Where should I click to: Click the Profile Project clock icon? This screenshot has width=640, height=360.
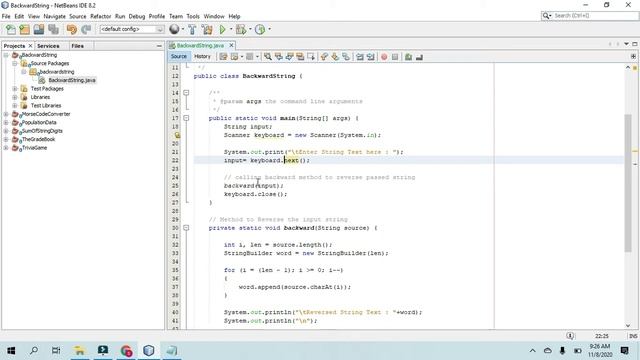260,29
